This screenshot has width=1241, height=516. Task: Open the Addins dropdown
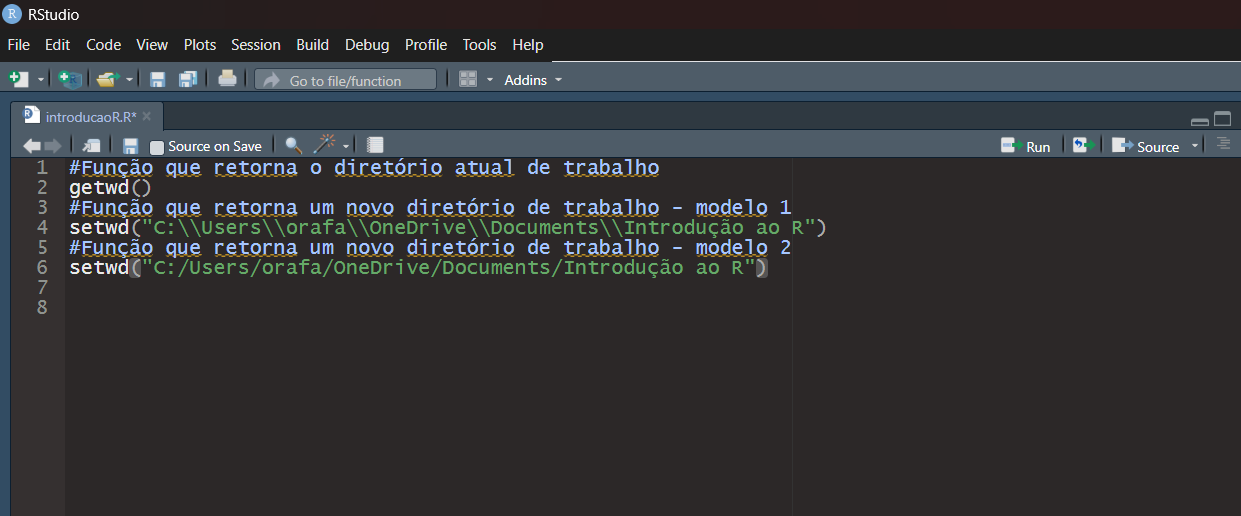(533, 80)
